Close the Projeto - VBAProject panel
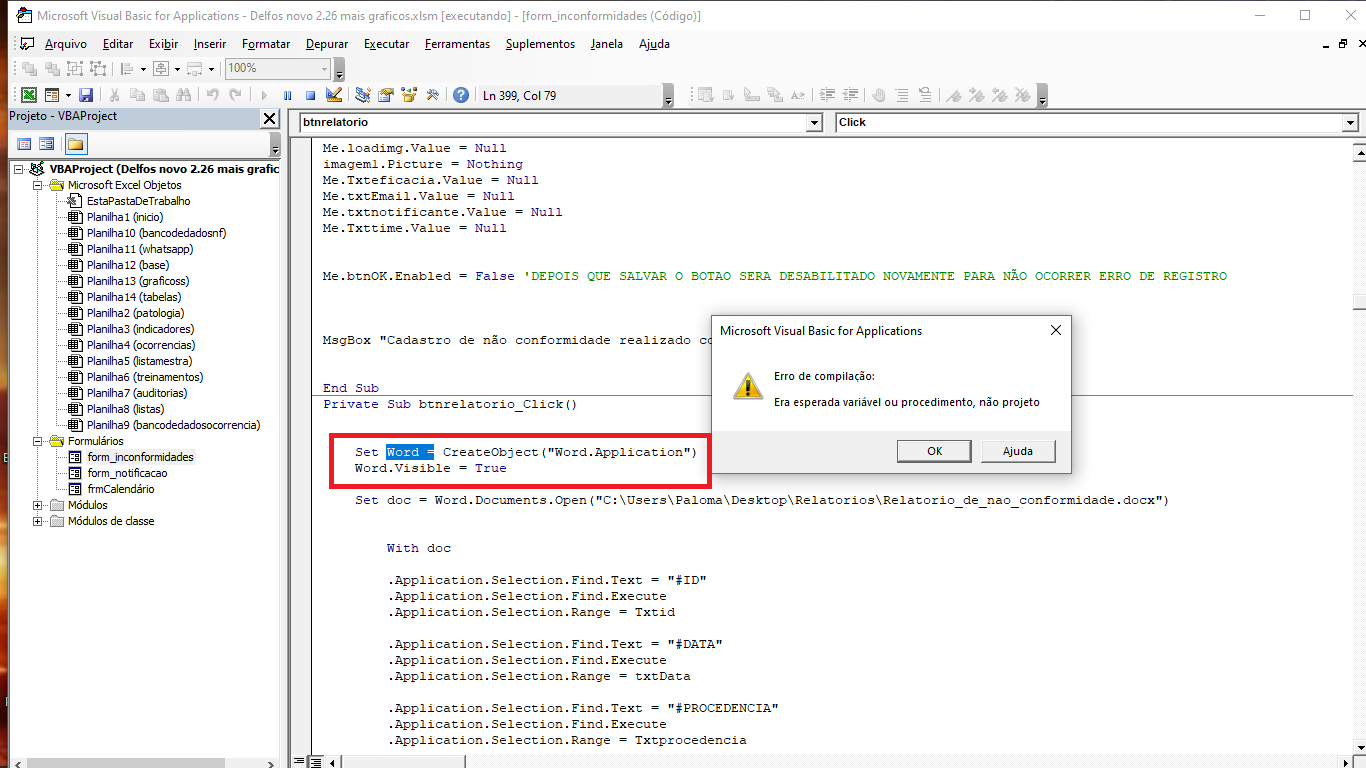 point(269,118)
